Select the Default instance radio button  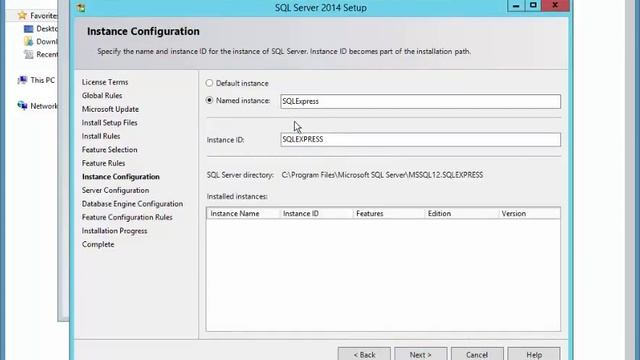[x=209, y=83]
